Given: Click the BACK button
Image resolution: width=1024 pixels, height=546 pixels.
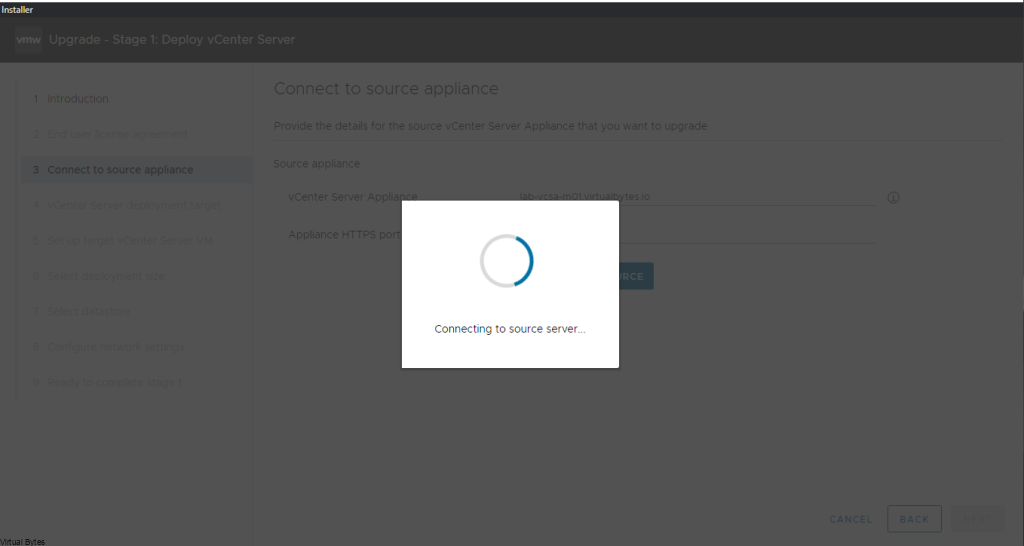Looking at the screenshot, I should pyautogui.click(x=914, y=519).
